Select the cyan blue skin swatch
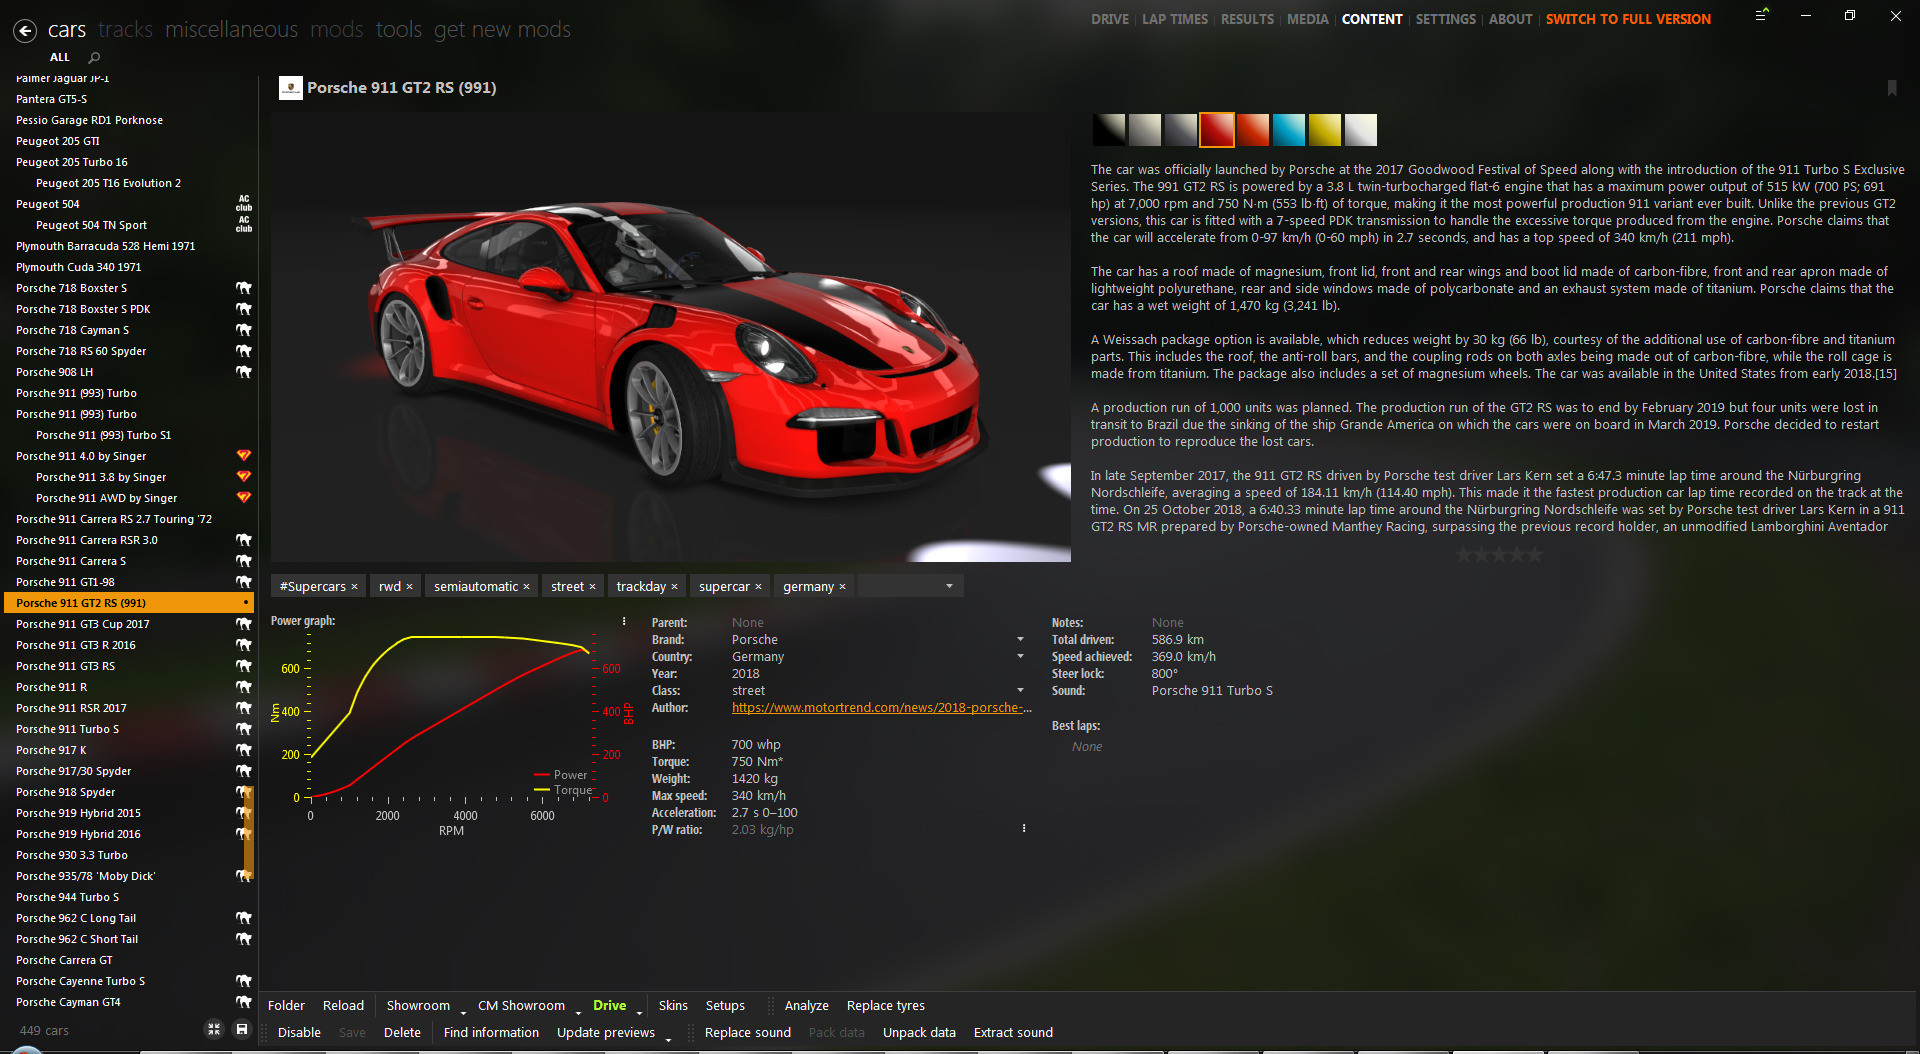1920x1054 pixels. [1289, 130]
